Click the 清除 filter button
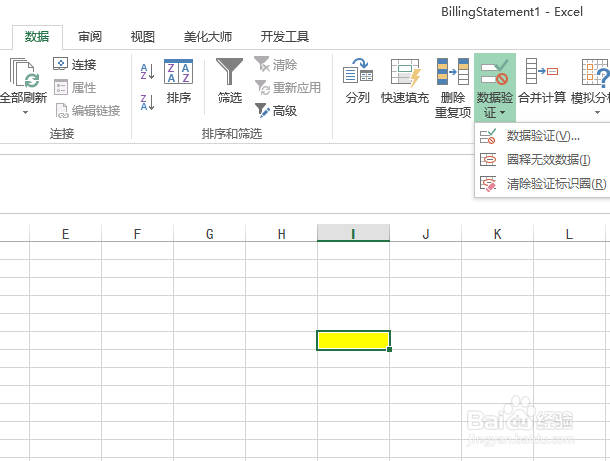 pos(276,64)
